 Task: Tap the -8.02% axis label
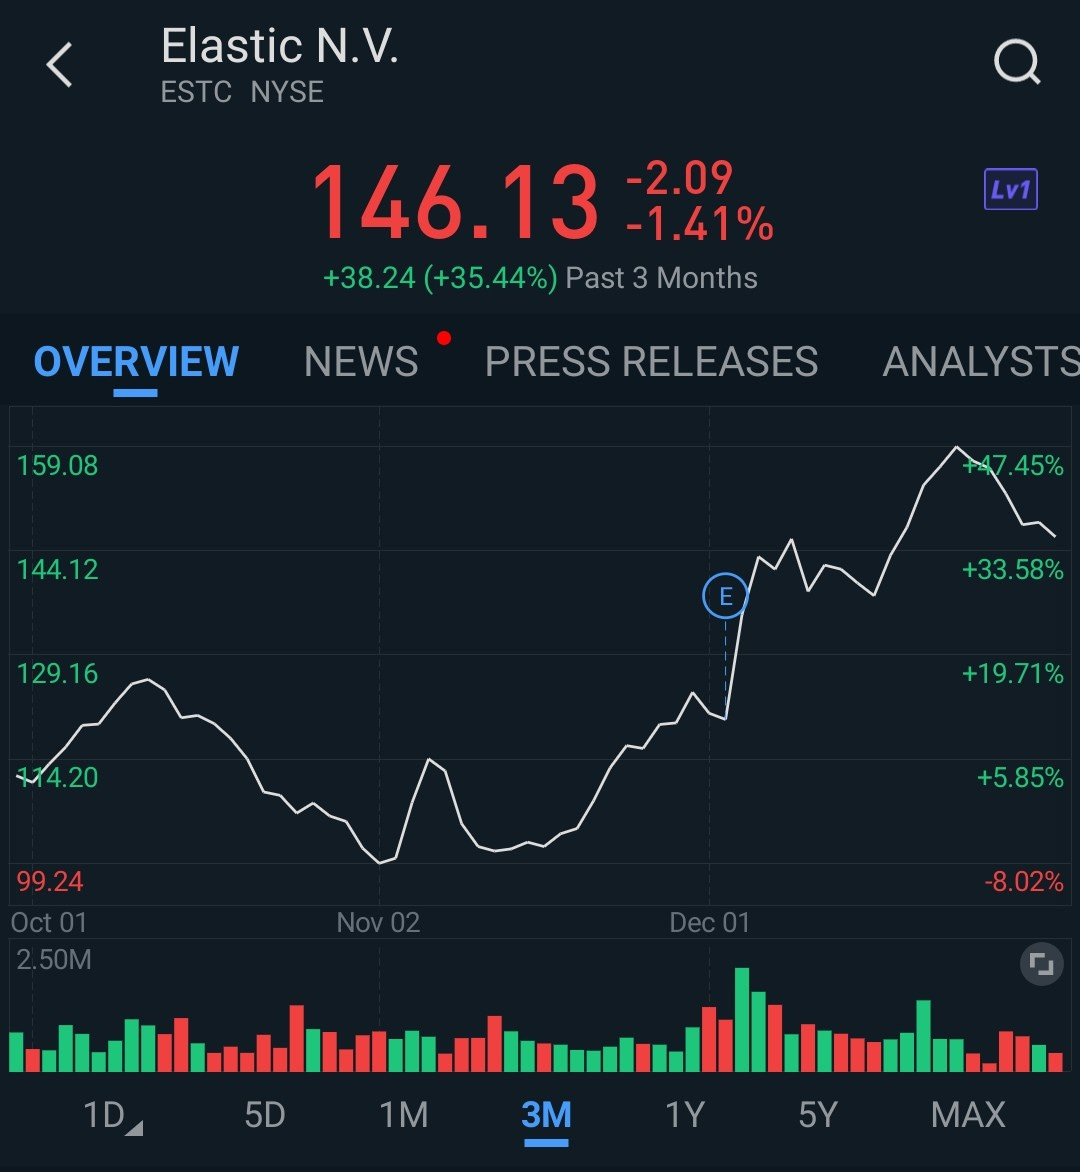point(1024,881)
